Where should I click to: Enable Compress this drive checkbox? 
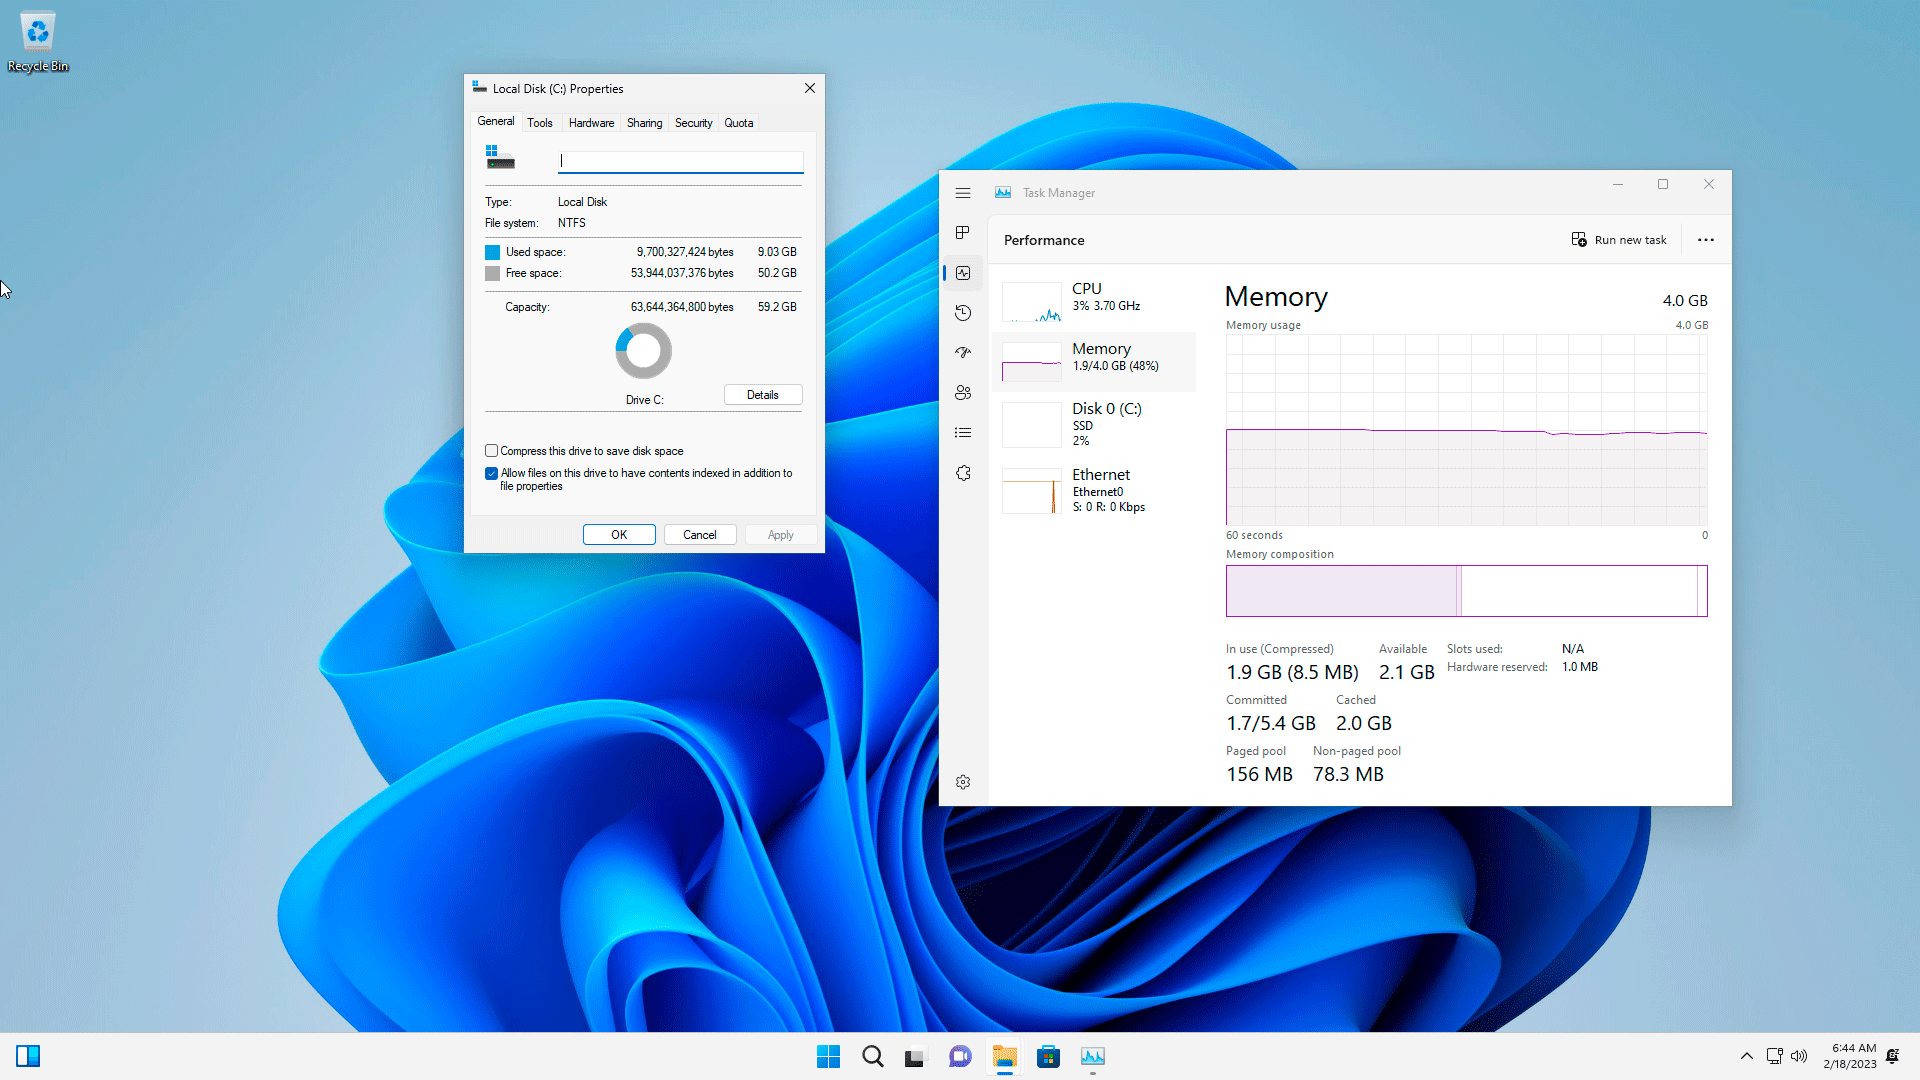491,451
